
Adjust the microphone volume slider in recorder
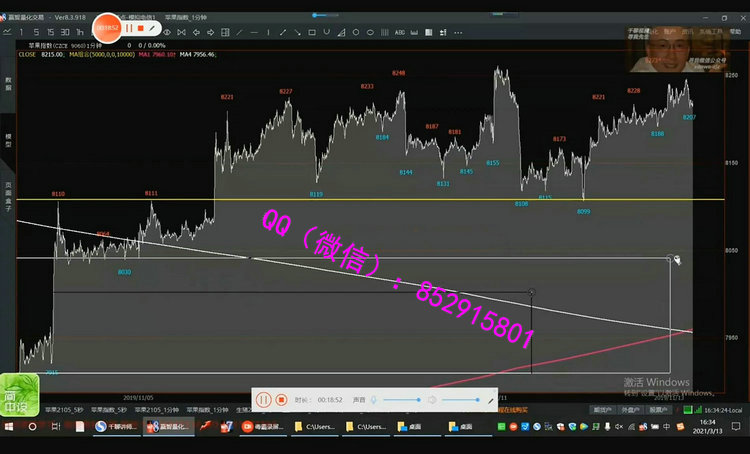click(398, 399)
